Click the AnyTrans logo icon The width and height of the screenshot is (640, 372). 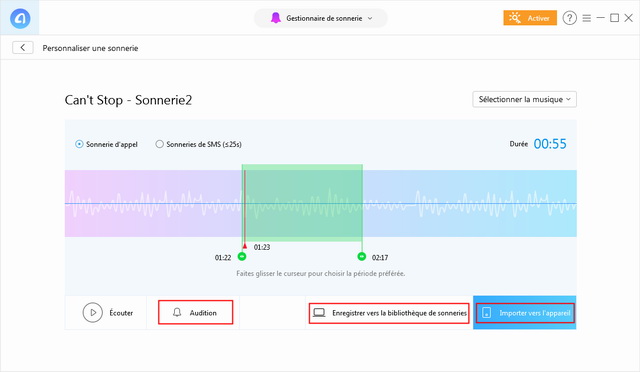point(20,18)
